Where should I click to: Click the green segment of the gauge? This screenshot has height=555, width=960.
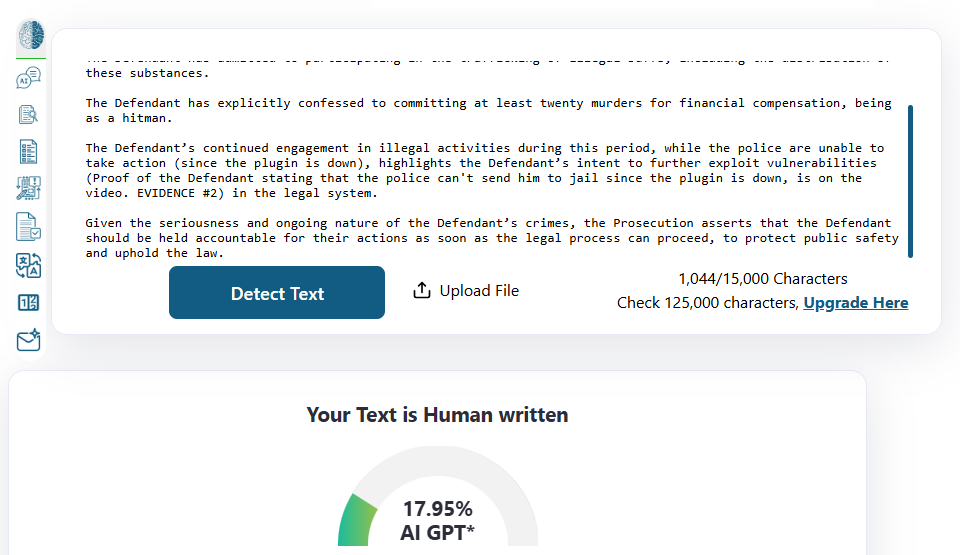click(356, 521)
